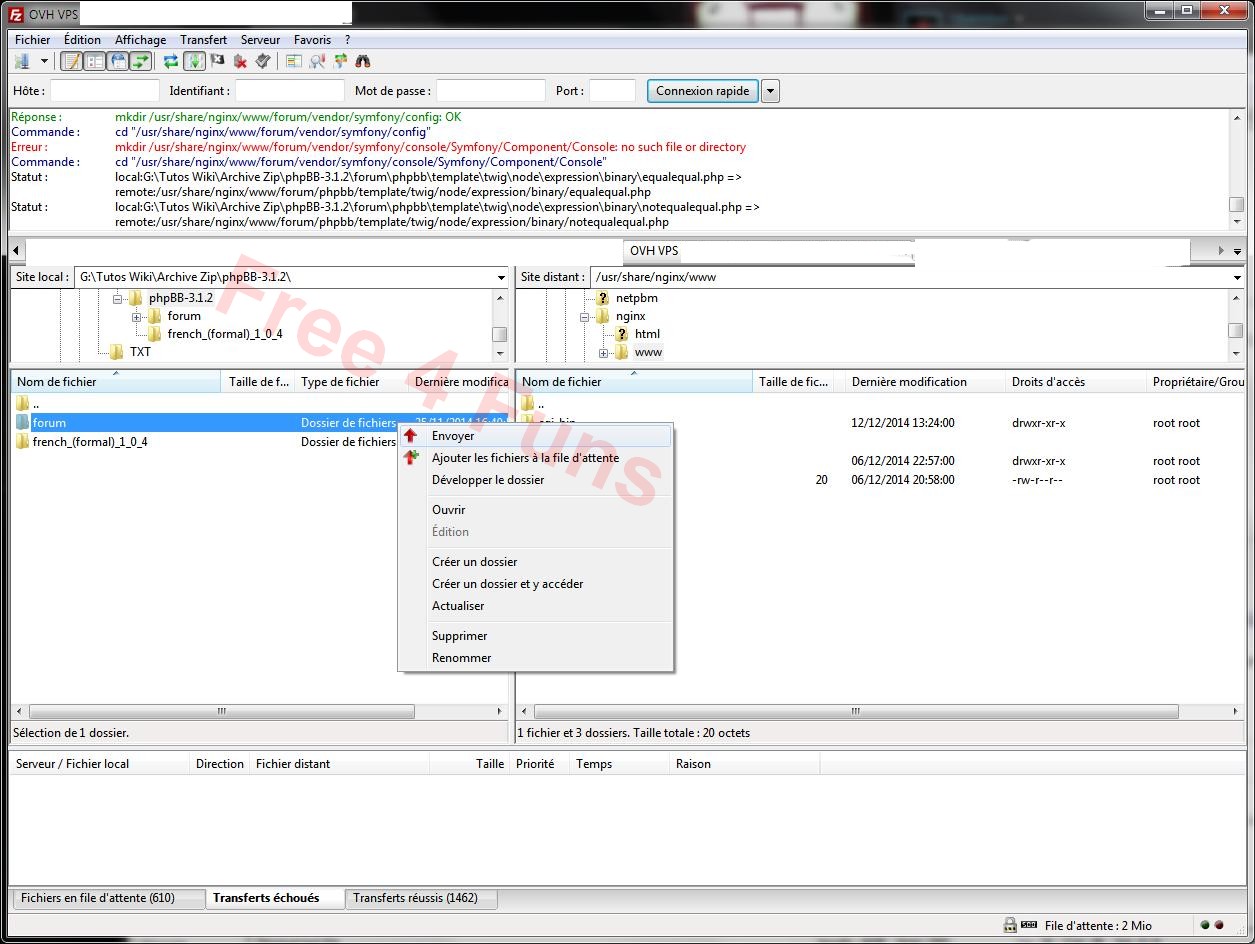Image resolution: width=1255 pixels, height=944 pixels.
Task: Enable directory comparison view
Action: pos(294,60)
